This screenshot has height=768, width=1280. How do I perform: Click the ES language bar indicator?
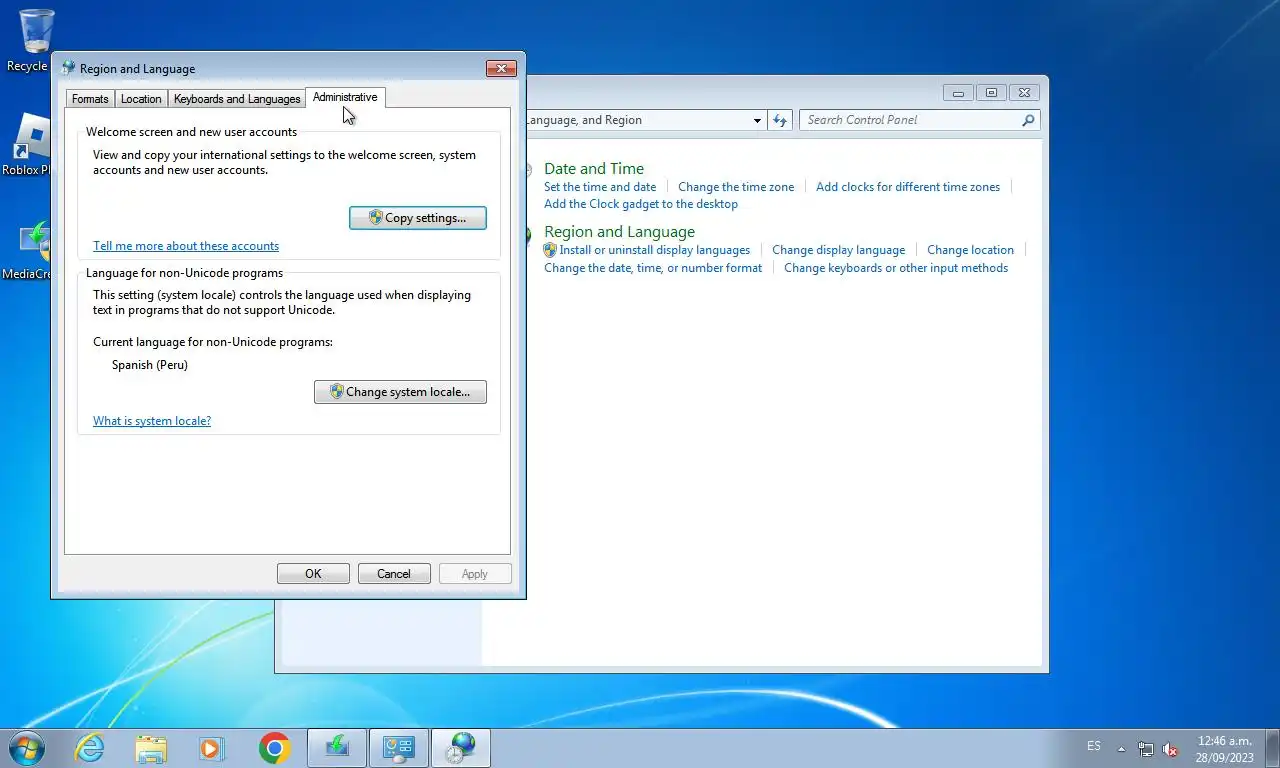tap(1094, 746)
